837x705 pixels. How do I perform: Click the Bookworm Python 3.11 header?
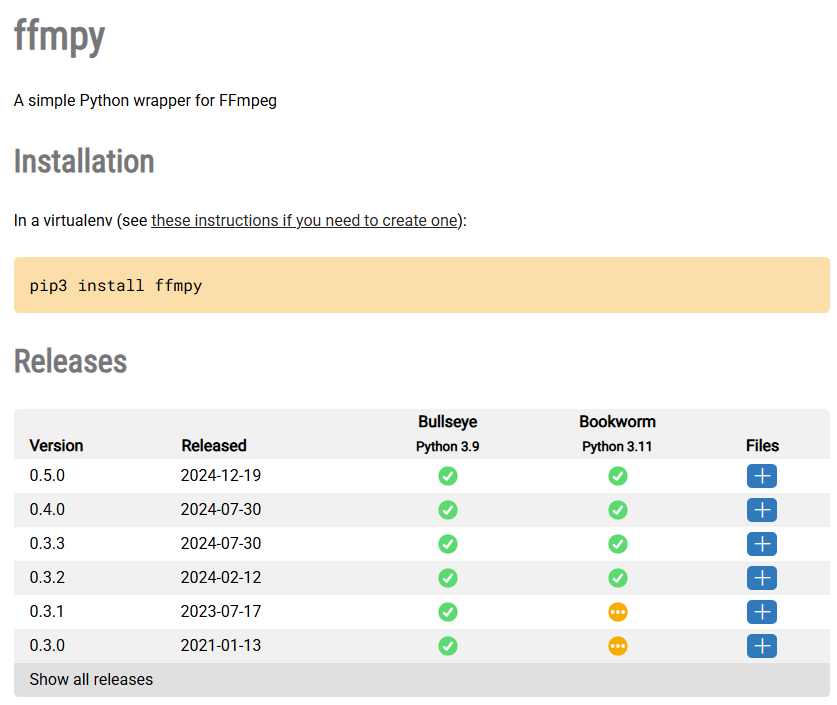pos(617,433)
